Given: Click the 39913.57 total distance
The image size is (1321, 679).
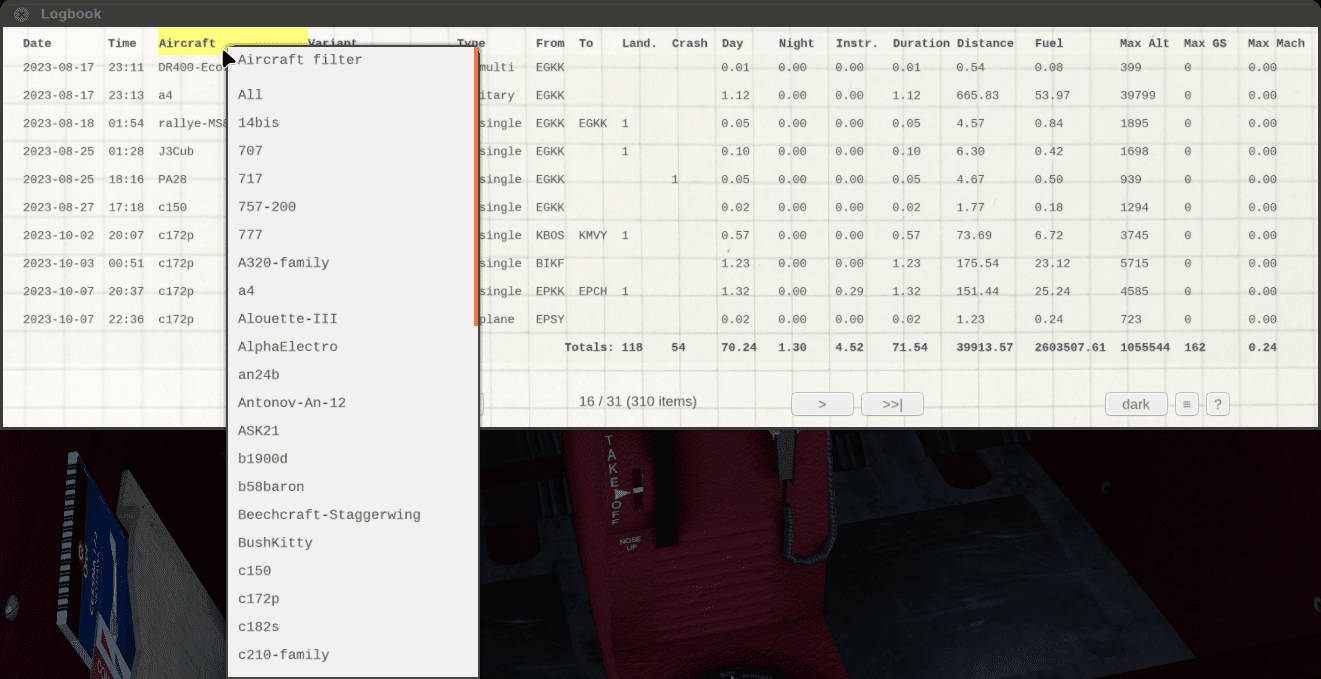Looking at the screenshot, I should 984,347.
